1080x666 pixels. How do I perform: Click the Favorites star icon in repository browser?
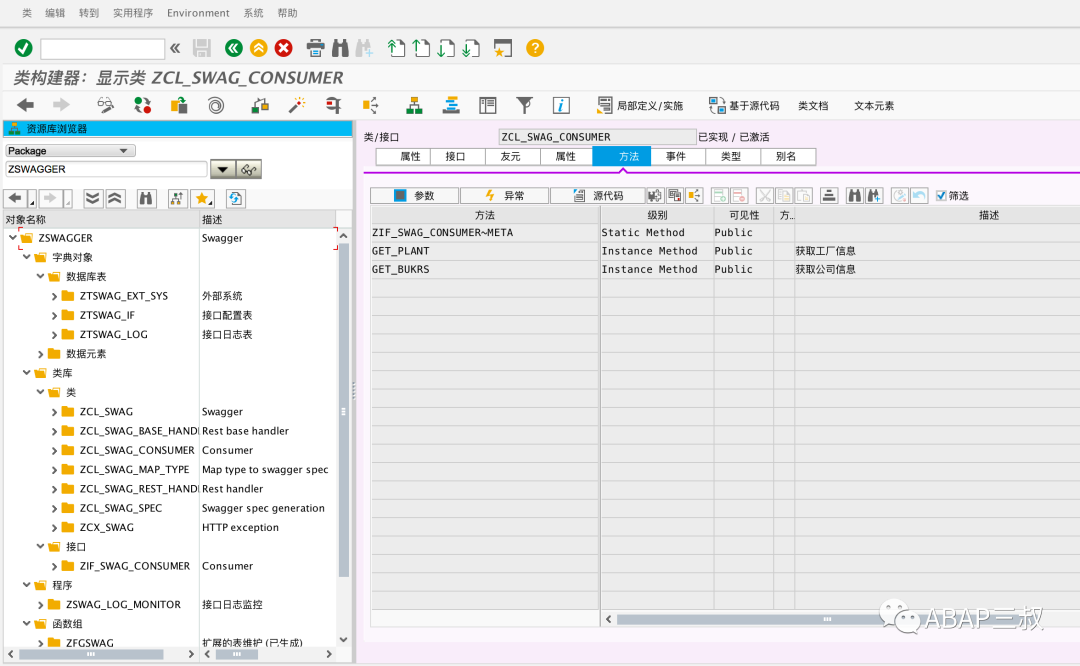tap(202, 198)
